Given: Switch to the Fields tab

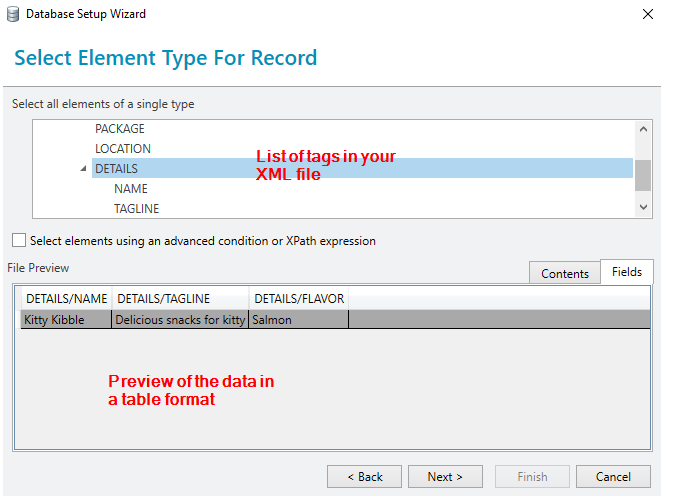Looking at the screenshot, I should pos(627,272).
